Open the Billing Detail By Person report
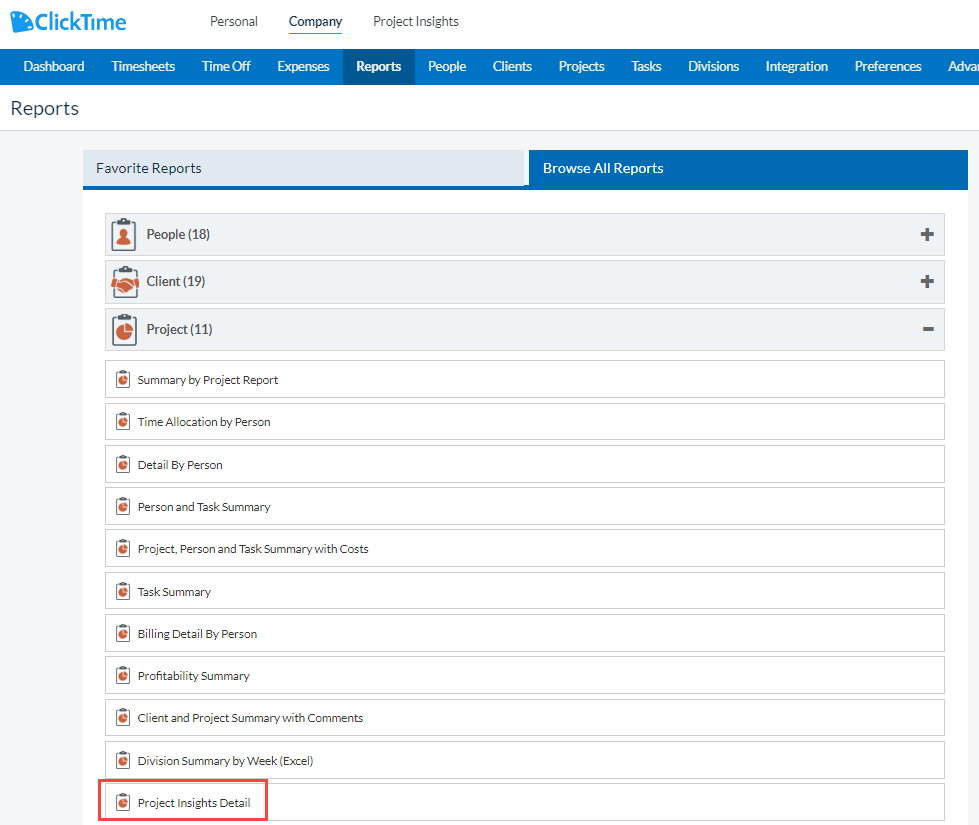979x825 pixels. [x=197, y=633]
